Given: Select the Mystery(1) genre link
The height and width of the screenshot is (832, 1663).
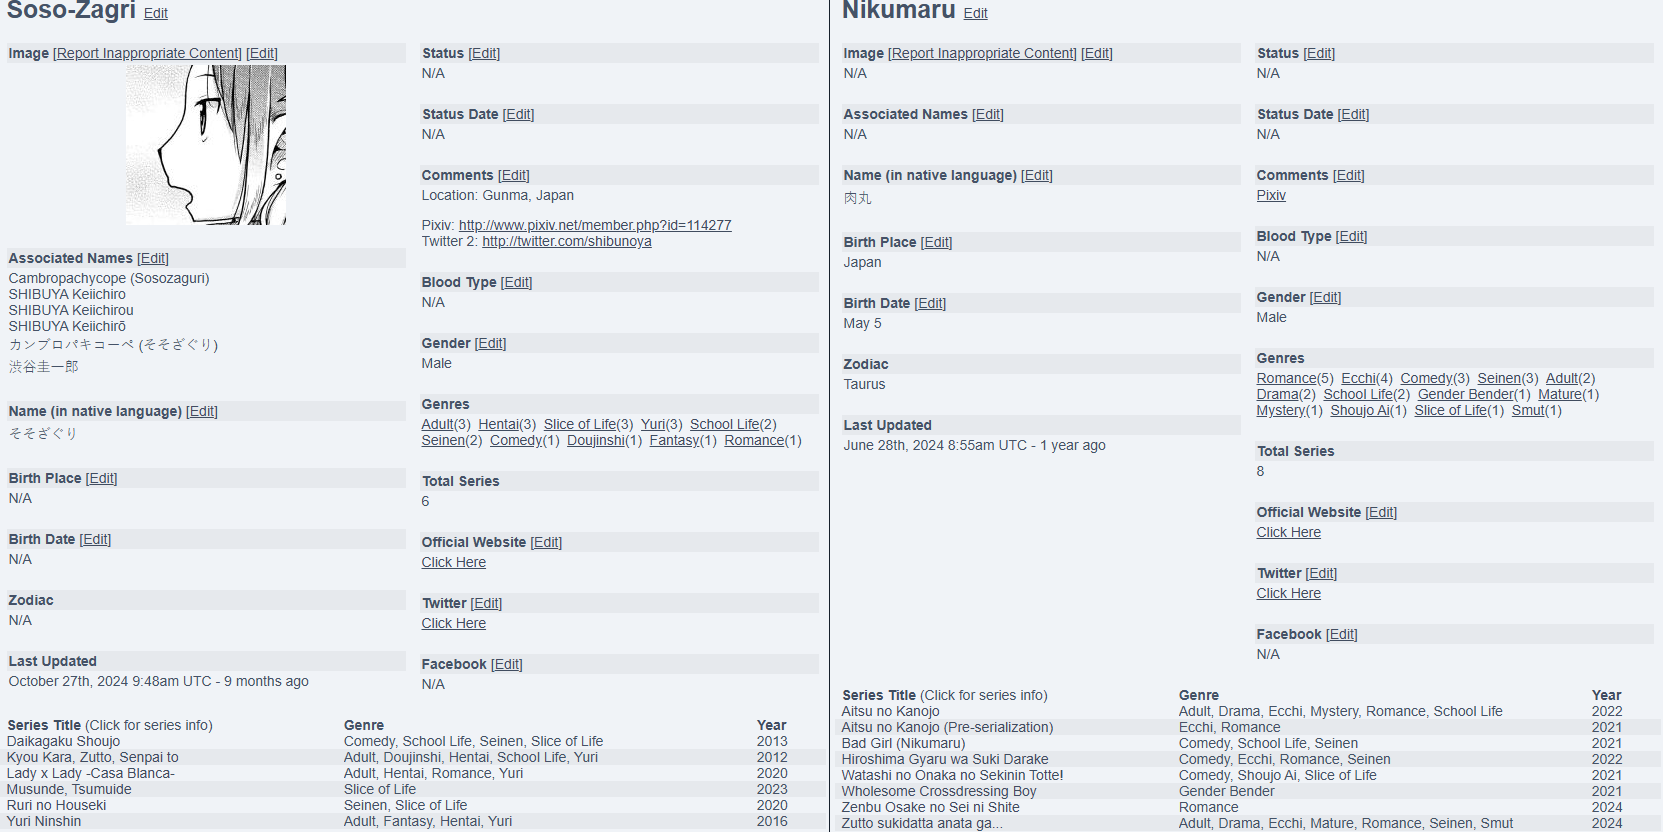Looking at the screenshot, I should point(1290,410).
